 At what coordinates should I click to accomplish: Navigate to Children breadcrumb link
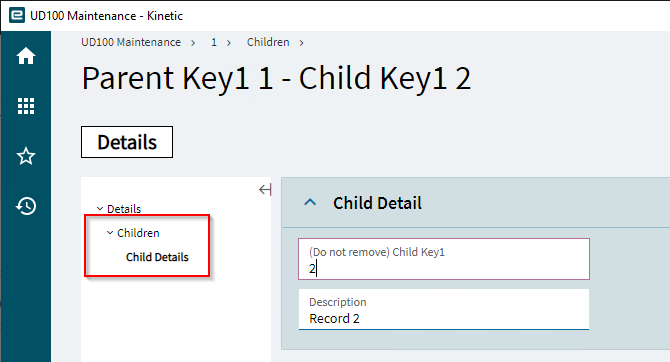click(x=268, y=42)
